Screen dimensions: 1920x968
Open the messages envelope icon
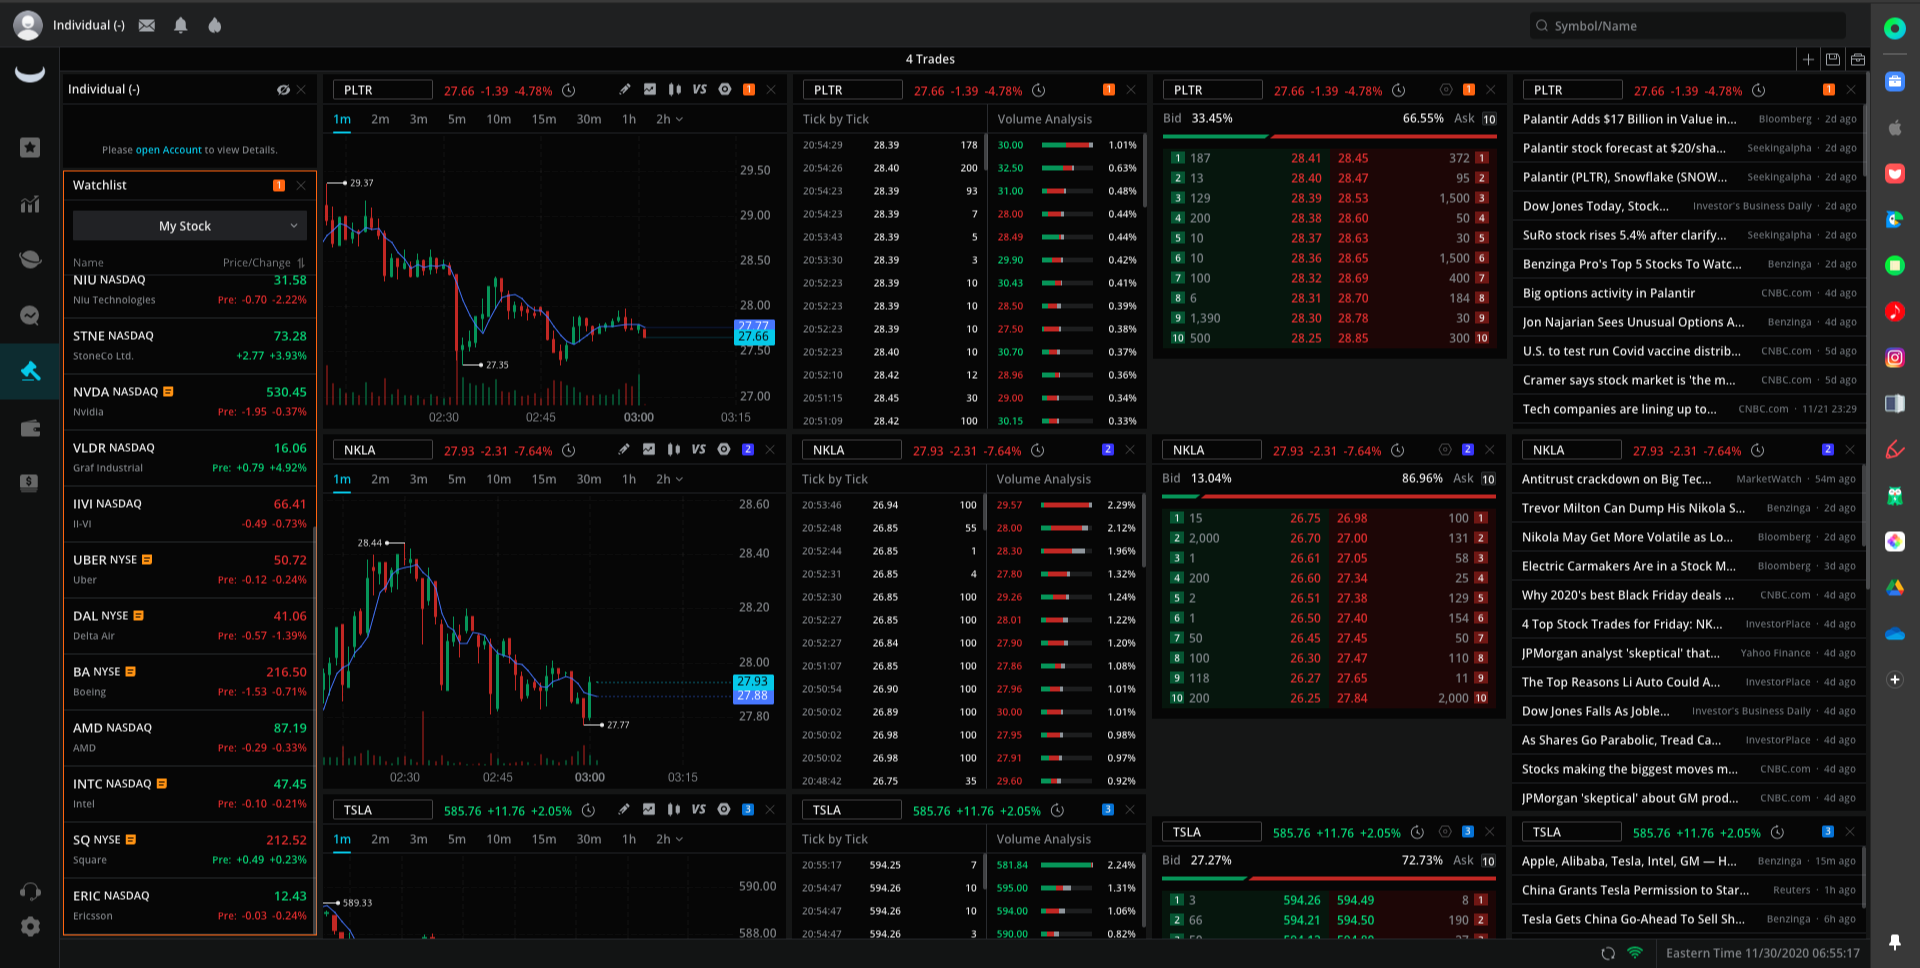(x=147, y=25)
